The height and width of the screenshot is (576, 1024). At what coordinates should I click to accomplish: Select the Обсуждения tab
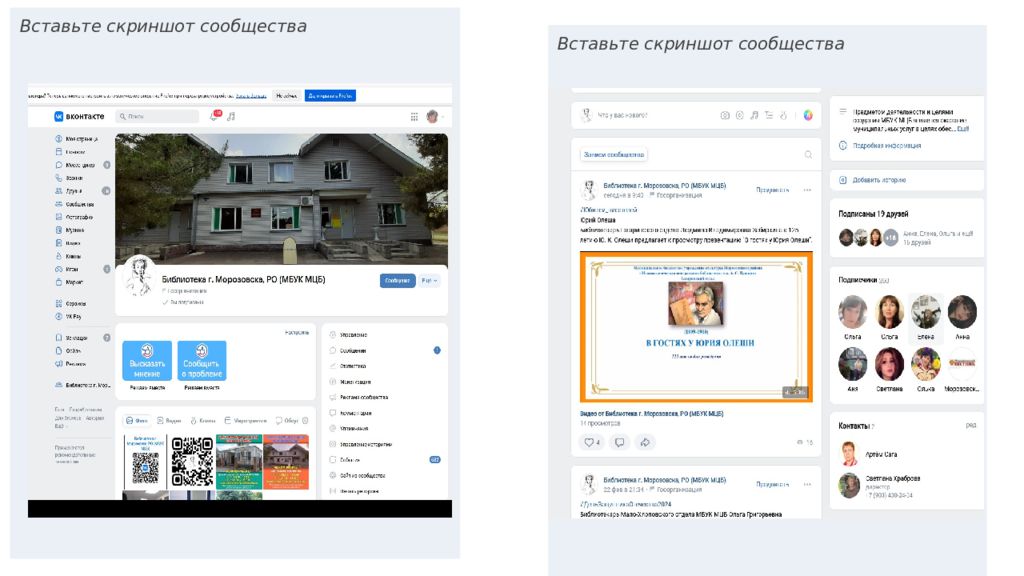tap(287, 421)
